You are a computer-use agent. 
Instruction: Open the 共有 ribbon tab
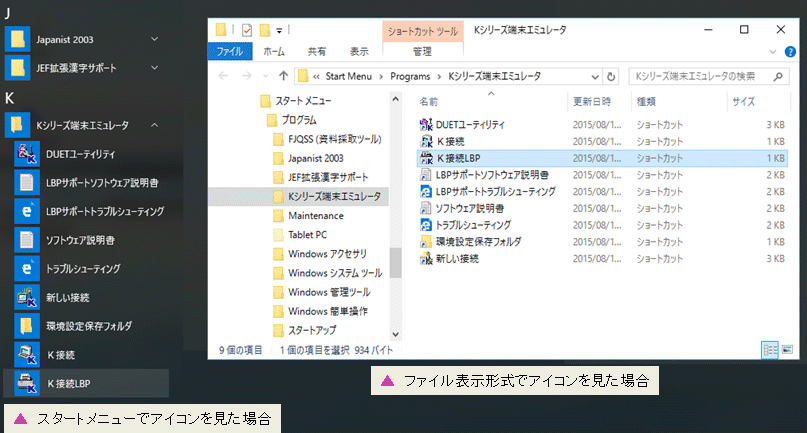317,51
